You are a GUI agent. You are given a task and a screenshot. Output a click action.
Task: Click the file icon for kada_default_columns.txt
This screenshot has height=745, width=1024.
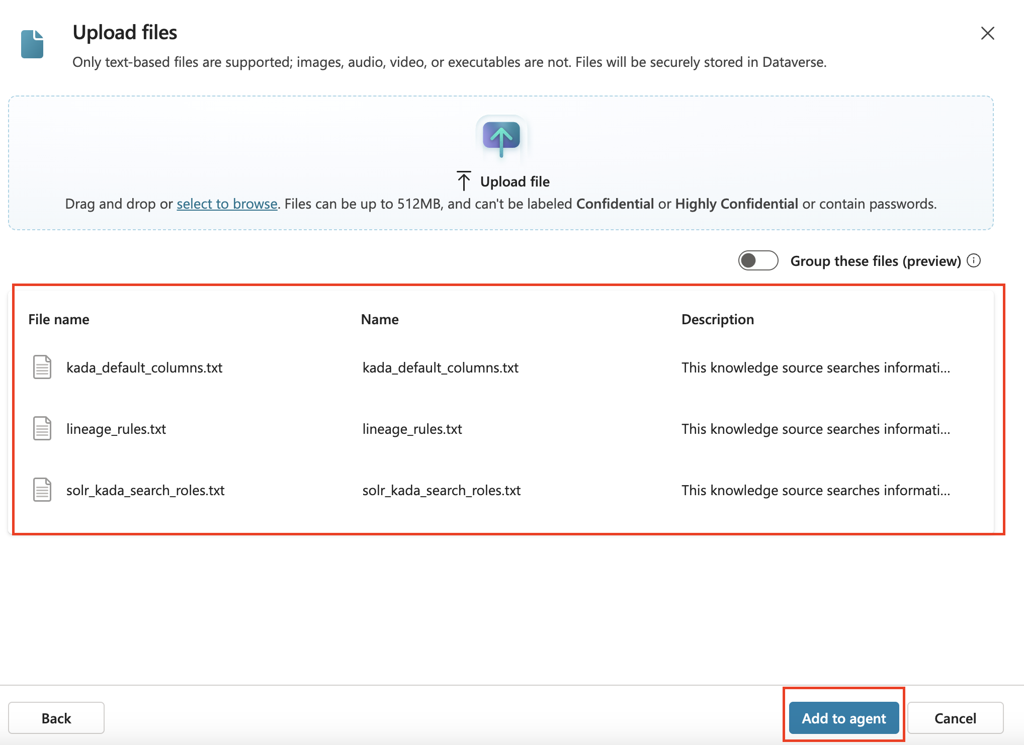coord(42,367)
